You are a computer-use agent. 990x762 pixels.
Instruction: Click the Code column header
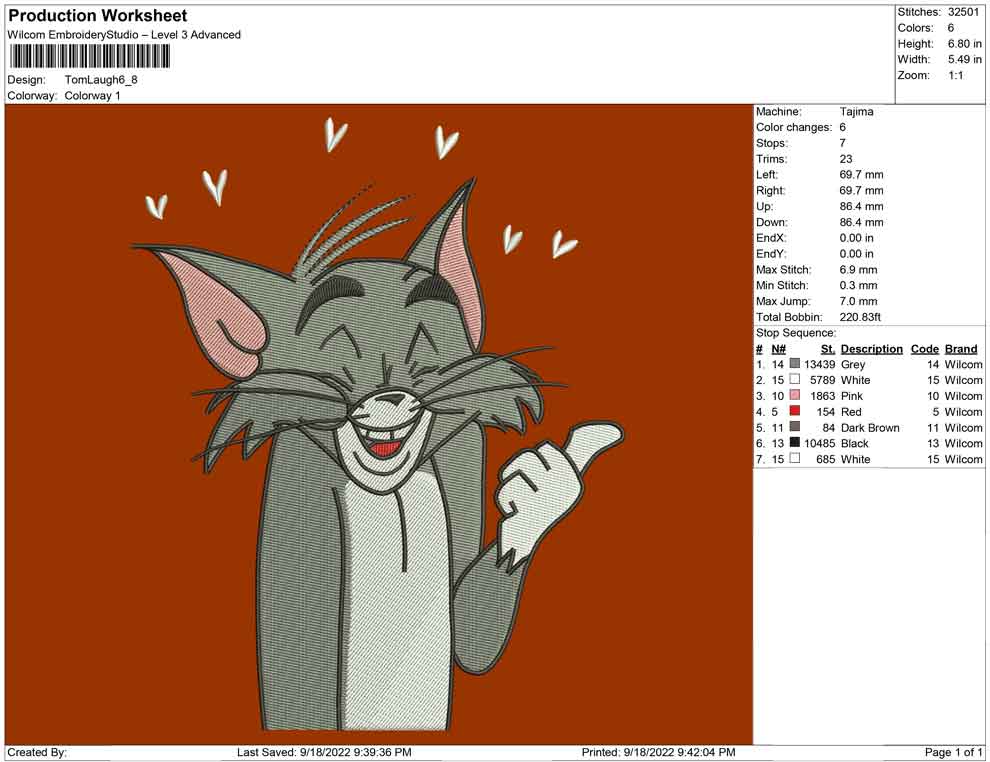[x=925, y=349]
